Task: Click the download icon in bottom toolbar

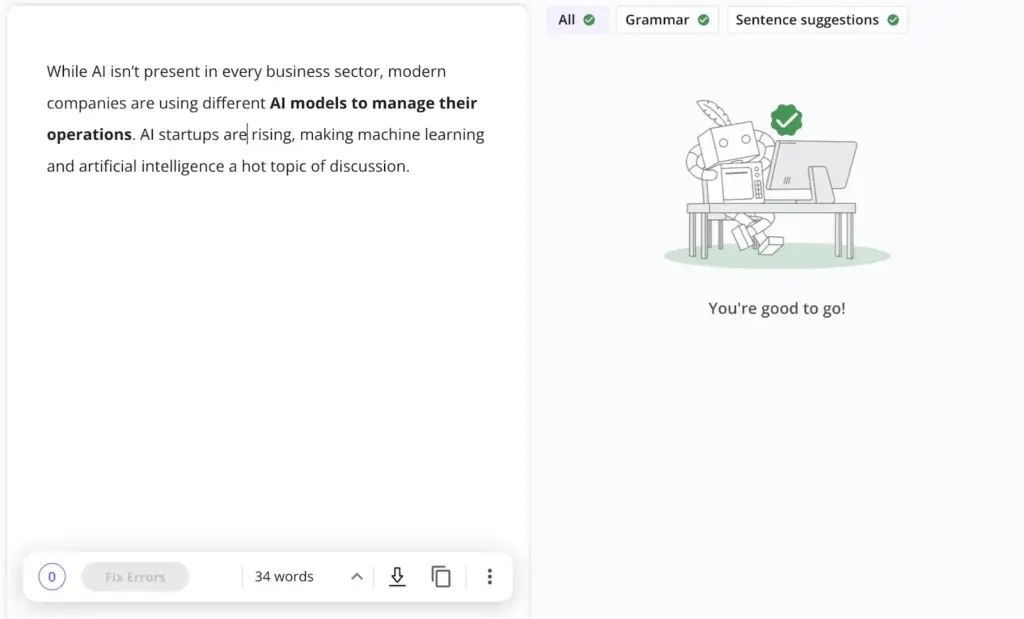Action: coord(397,577)
